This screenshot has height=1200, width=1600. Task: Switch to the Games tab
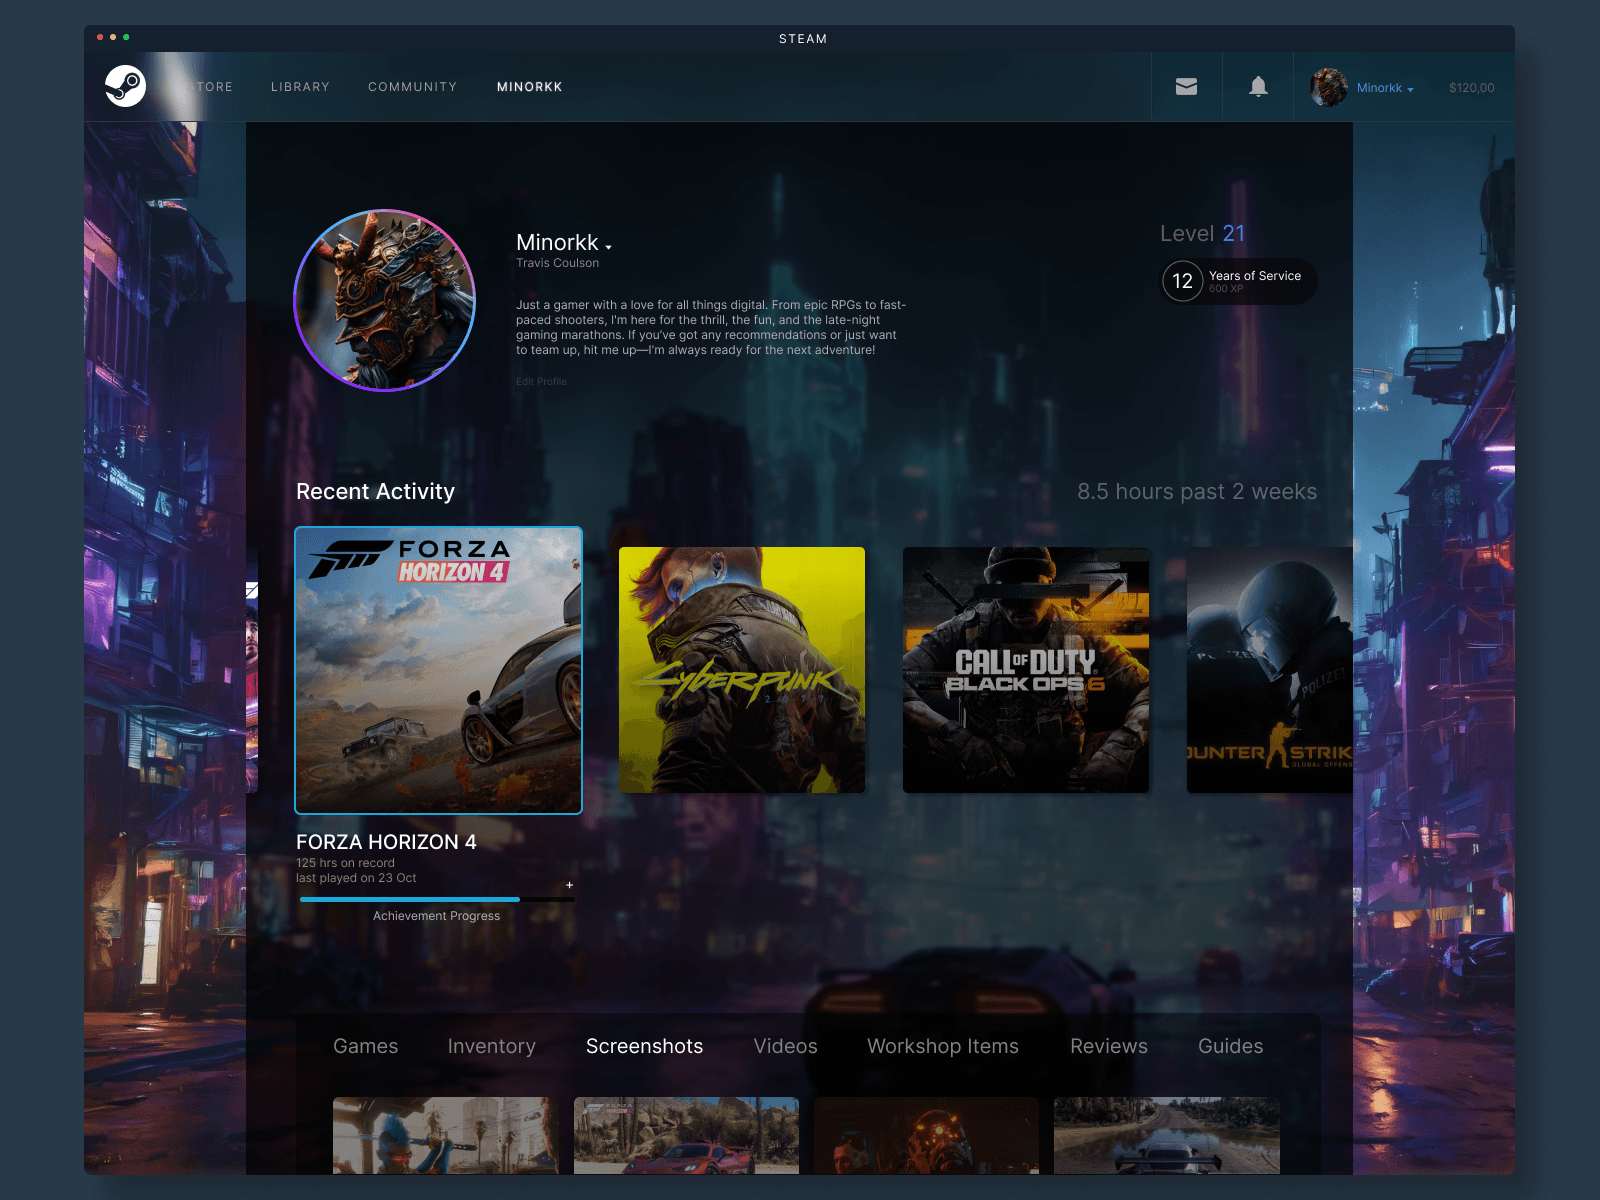365,1046
